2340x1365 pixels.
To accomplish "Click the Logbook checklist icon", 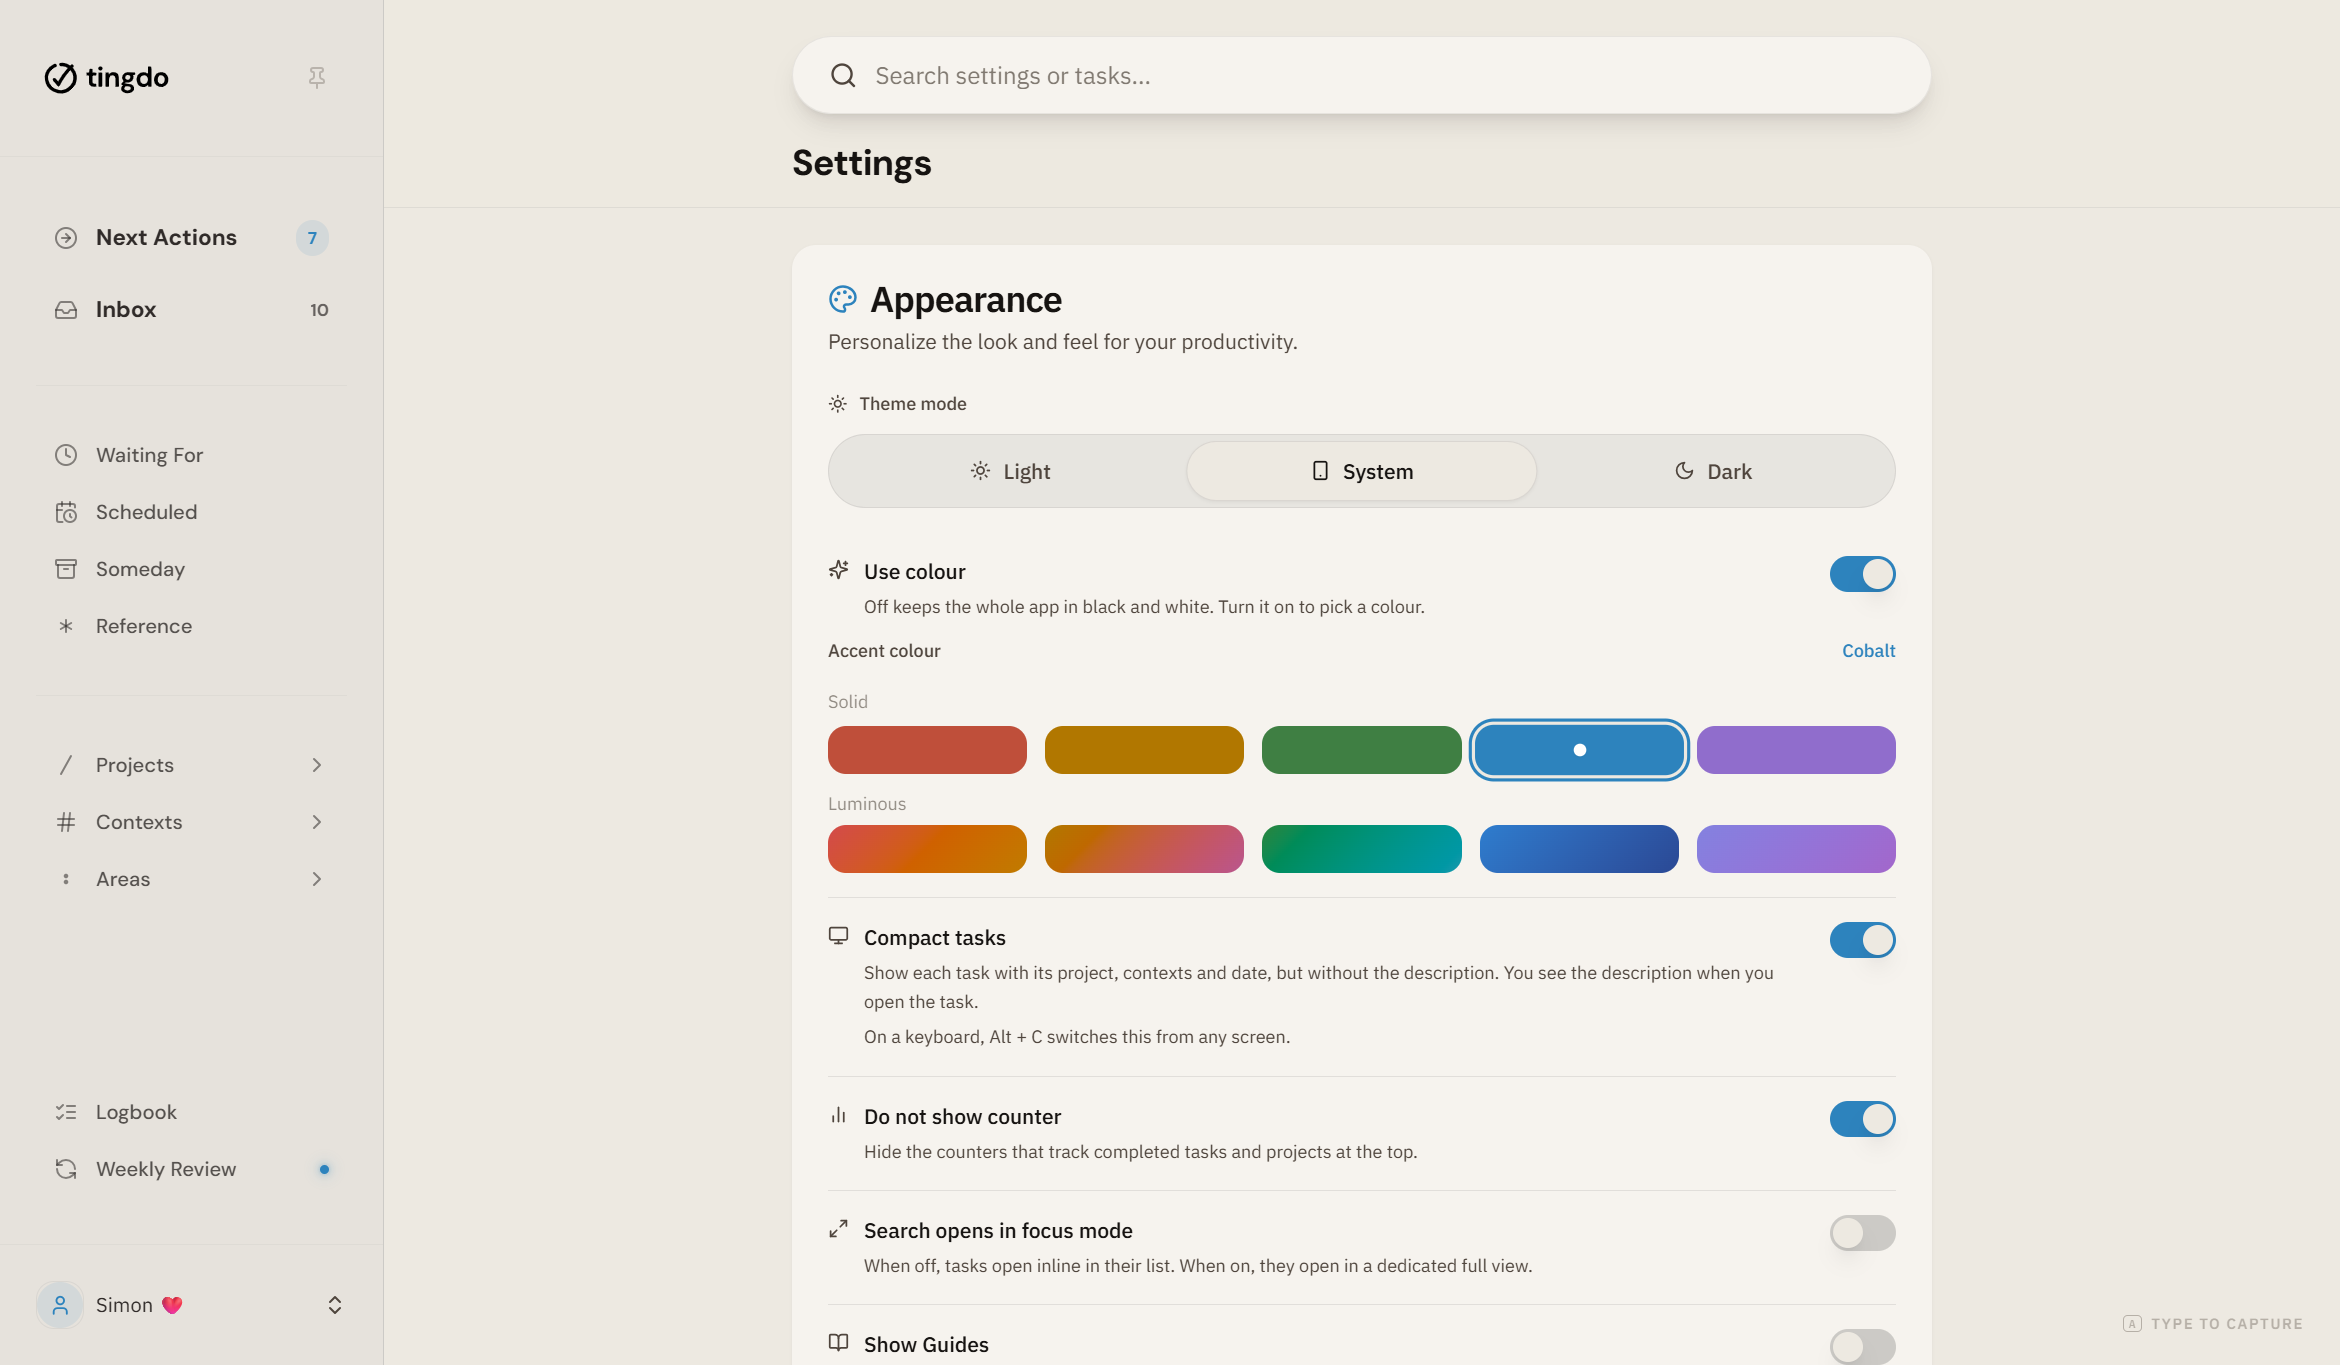I will click(66, 1112).
